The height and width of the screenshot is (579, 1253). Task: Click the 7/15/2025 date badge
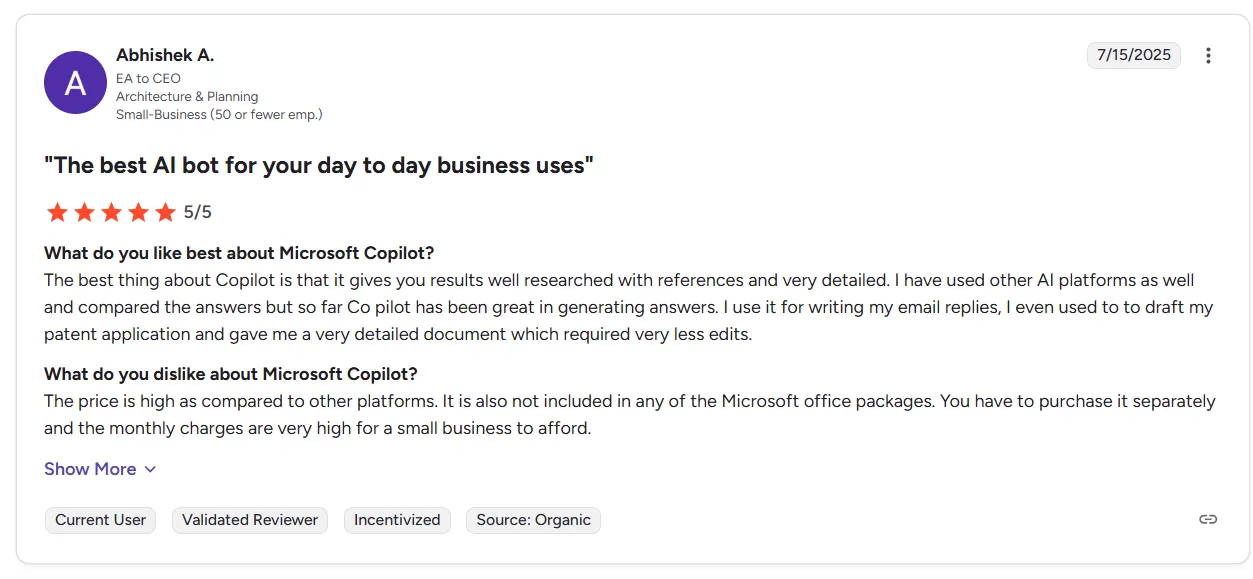1133,55
